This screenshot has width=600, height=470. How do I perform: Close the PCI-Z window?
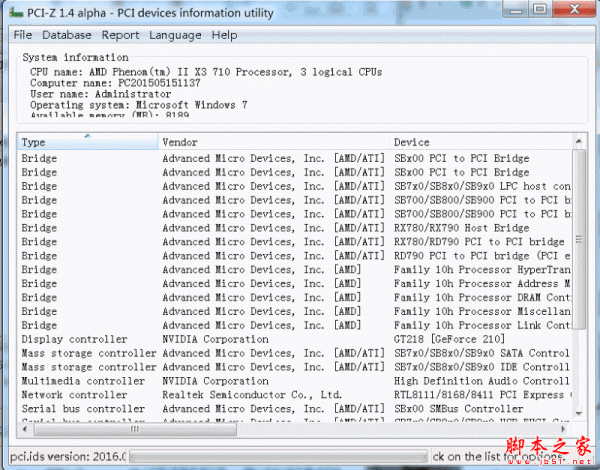574,9
